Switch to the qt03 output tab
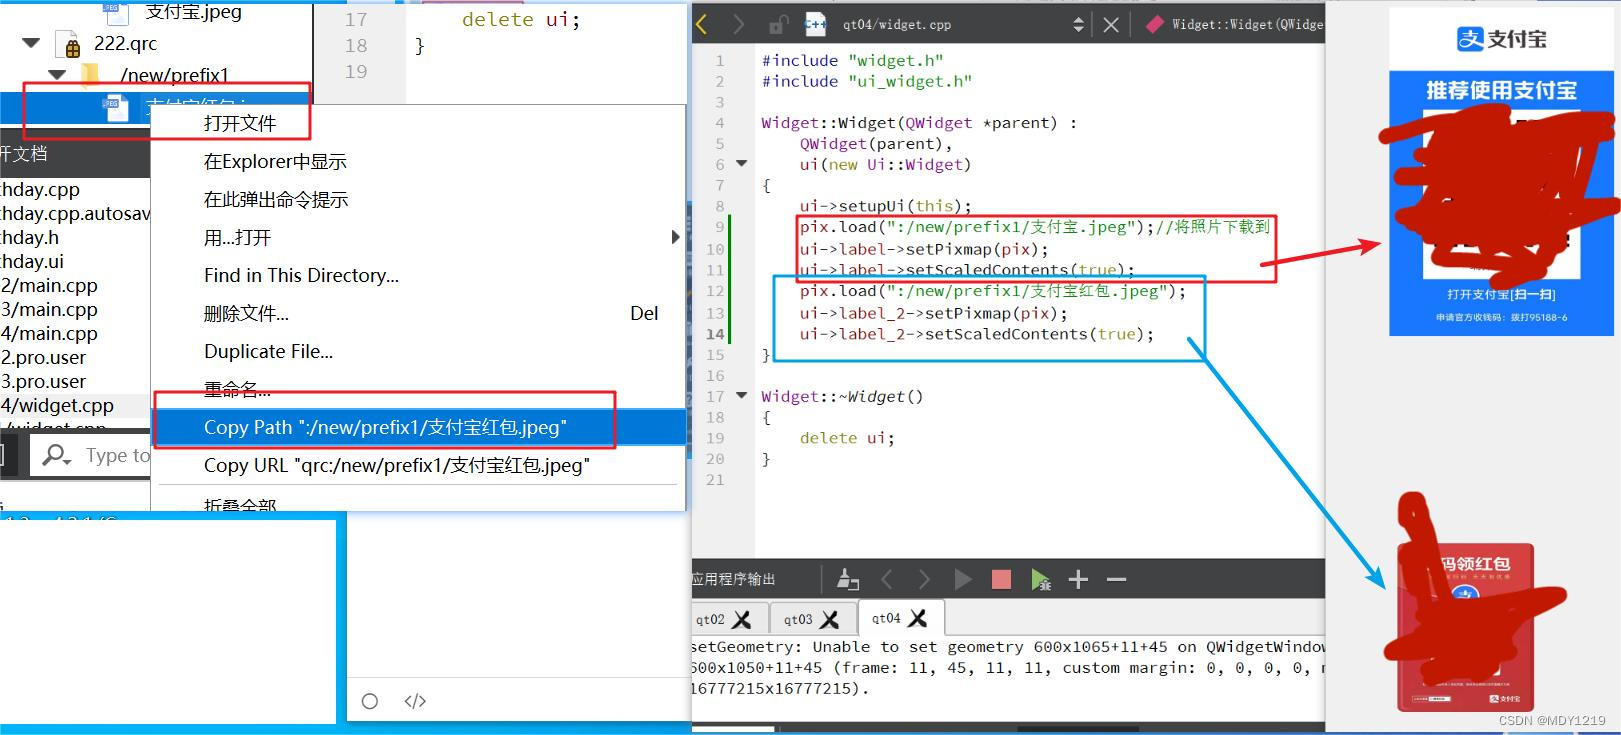The height and width of the screenshot is (735, 1621). [798, 619]
